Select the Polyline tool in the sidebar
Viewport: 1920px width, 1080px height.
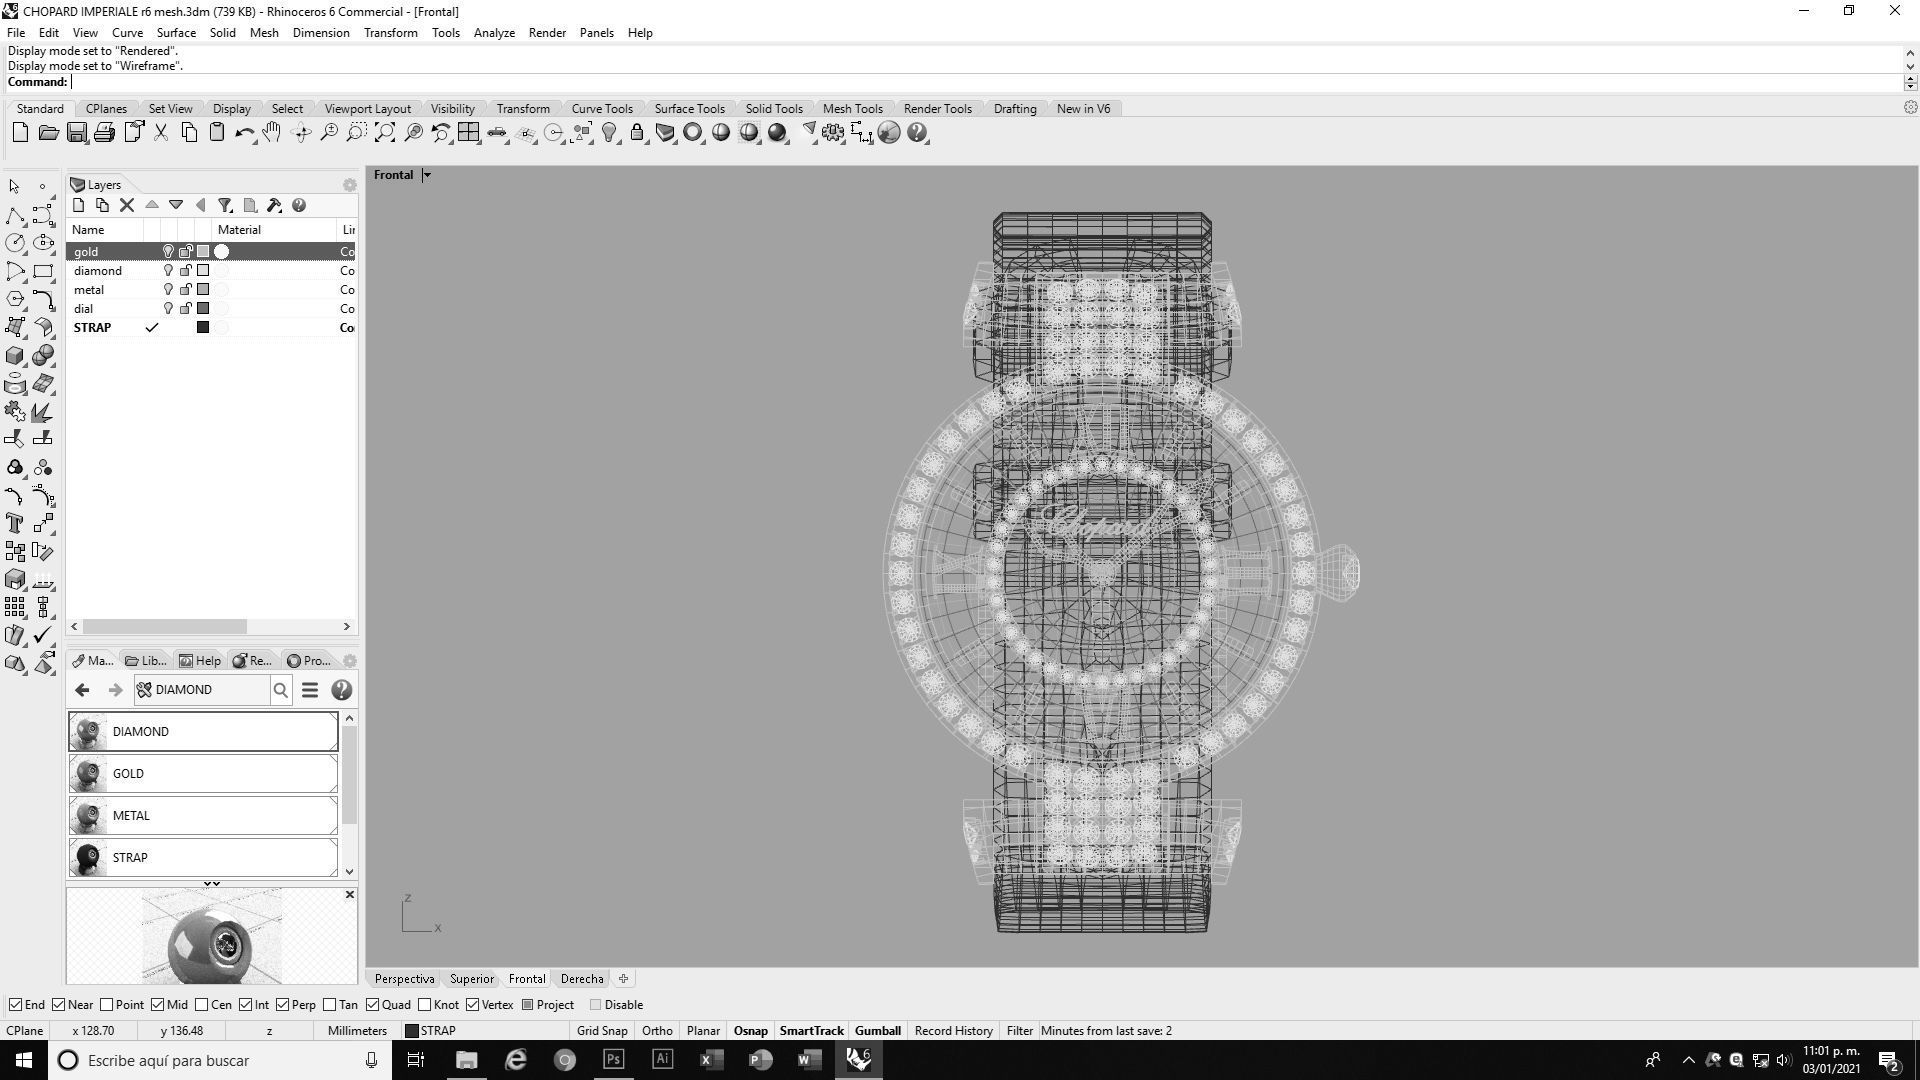pyautogui.click(x=14, y=215)
